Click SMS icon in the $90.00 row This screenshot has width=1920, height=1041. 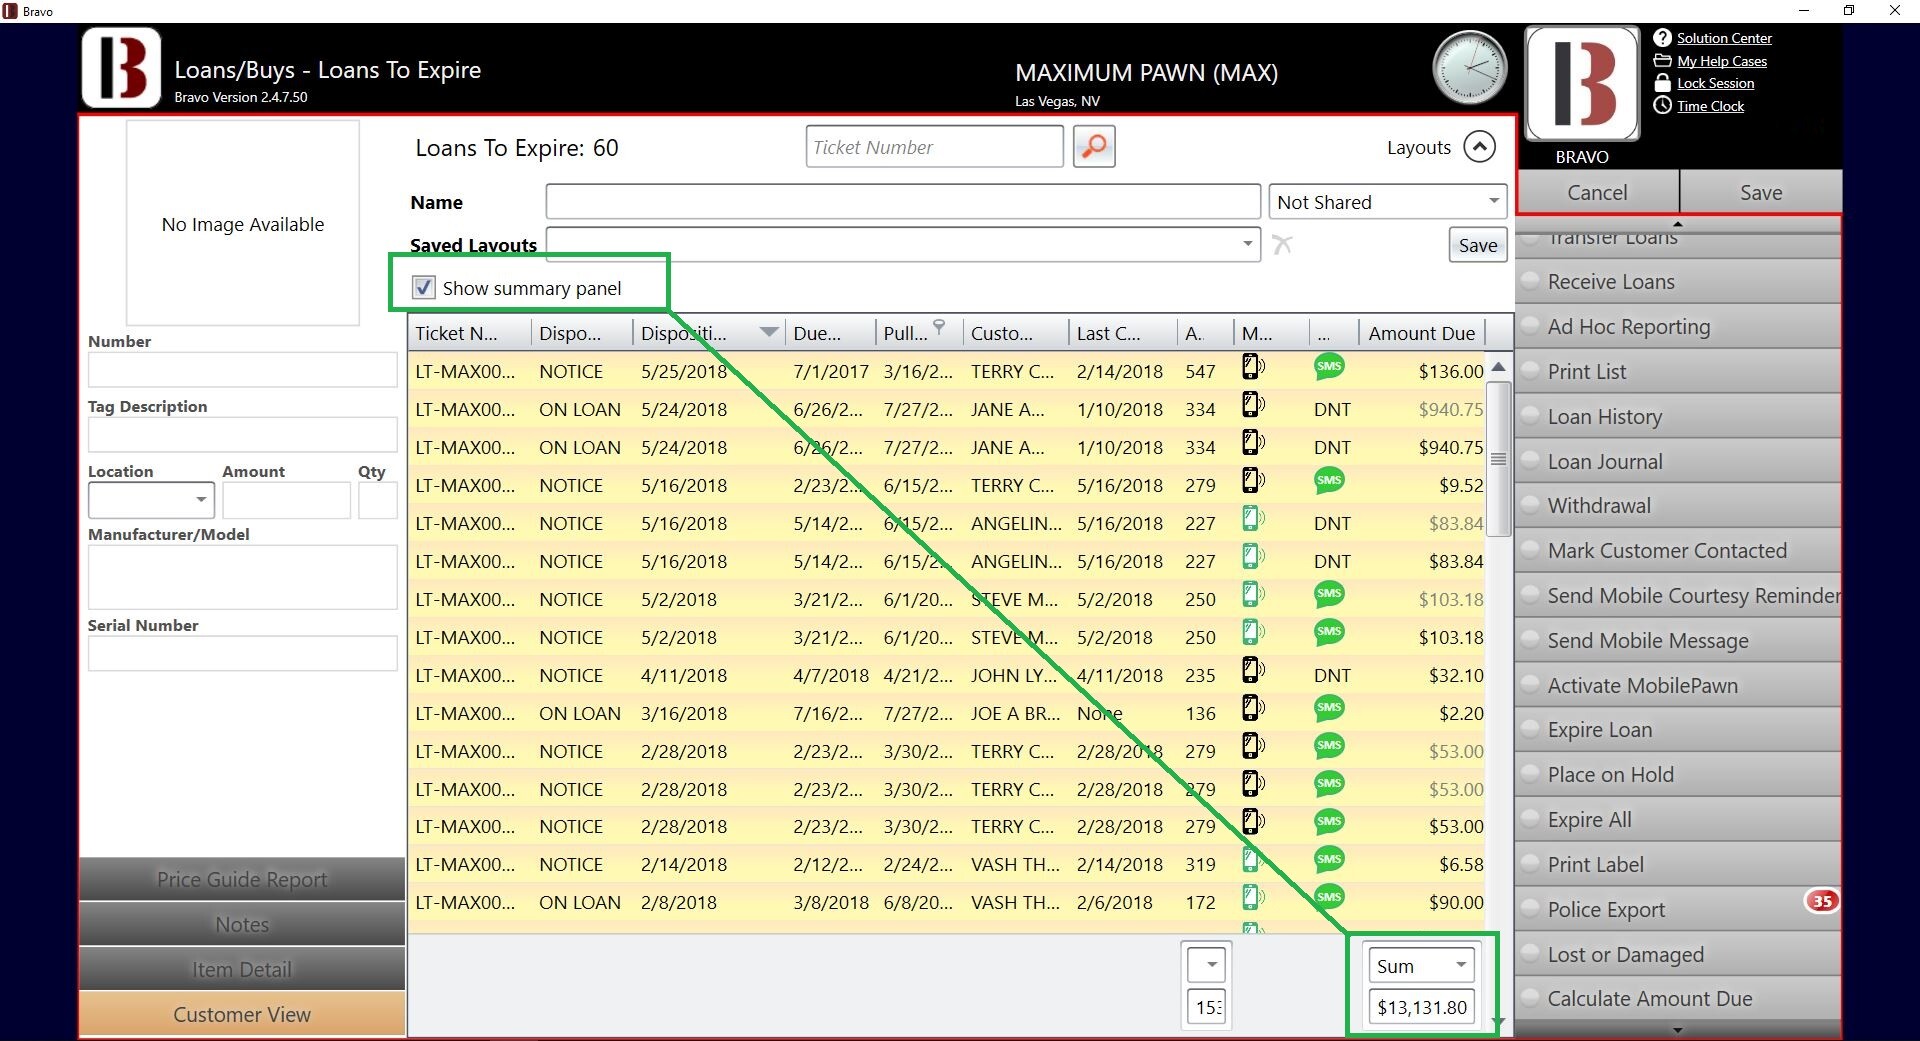[x=1329, y=897]
